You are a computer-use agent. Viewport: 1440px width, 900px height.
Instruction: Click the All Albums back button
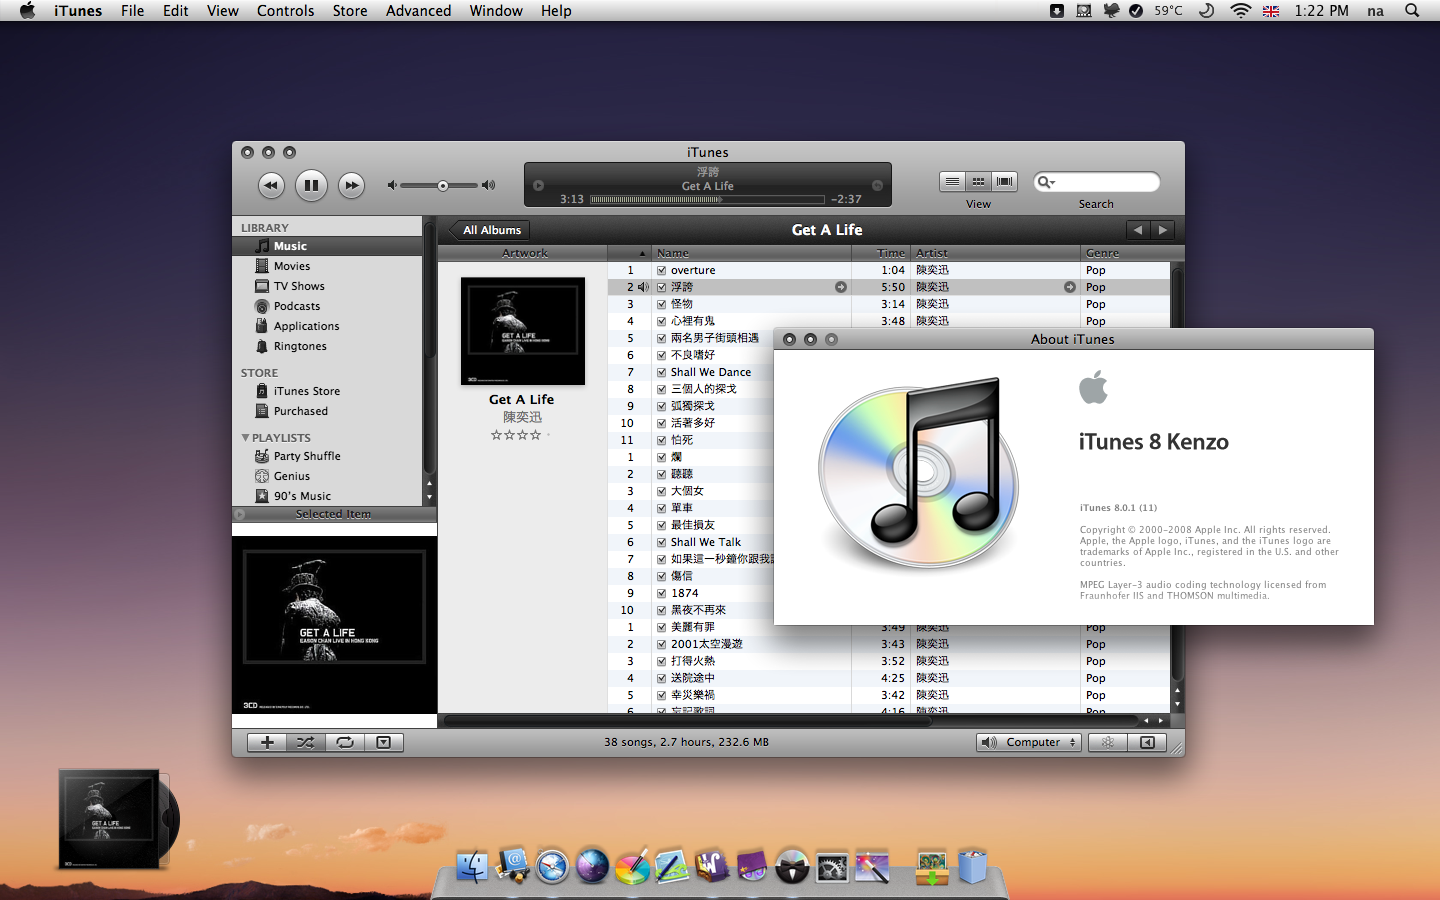point(490,230)
